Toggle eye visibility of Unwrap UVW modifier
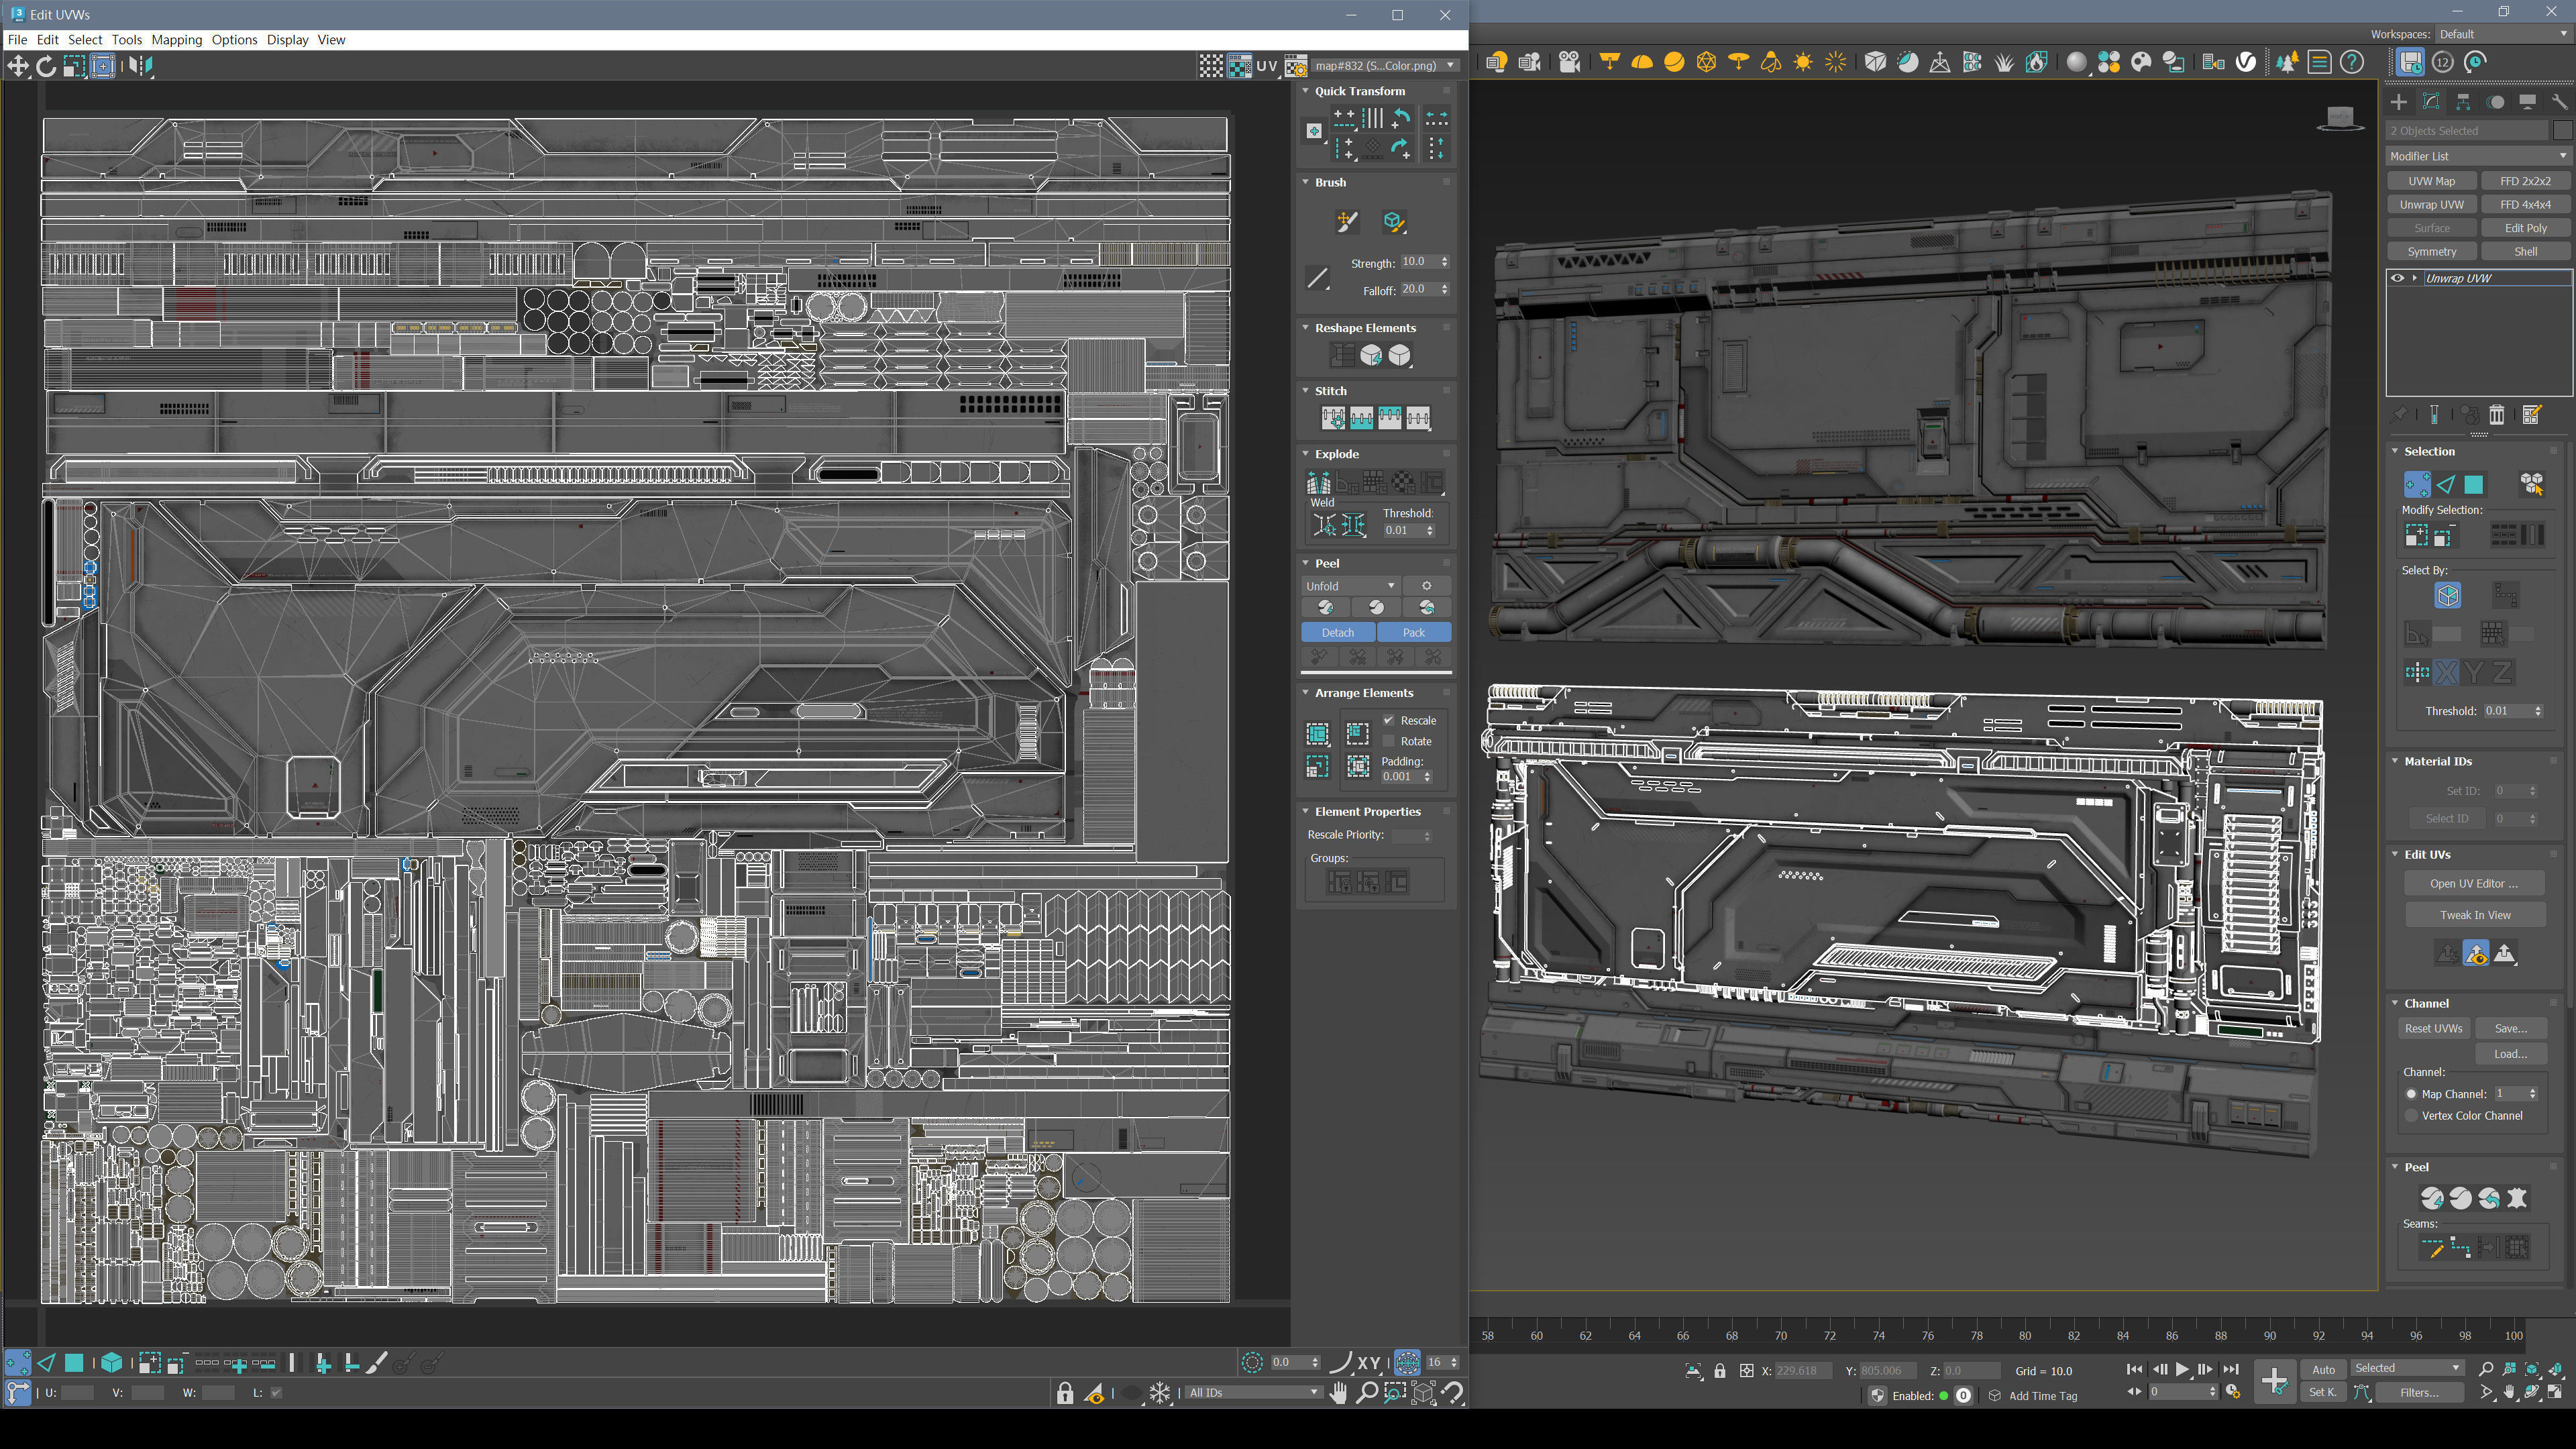The height and width of the screenshot is (1449, 2576). [x=2397, y=278]
